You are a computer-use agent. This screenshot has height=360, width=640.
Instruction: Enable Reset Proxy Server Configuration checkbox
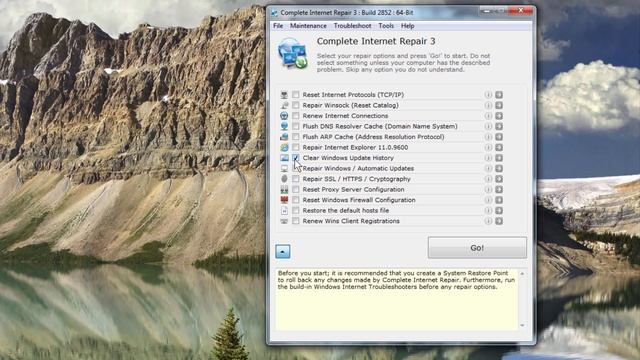[x=296, y=189]
